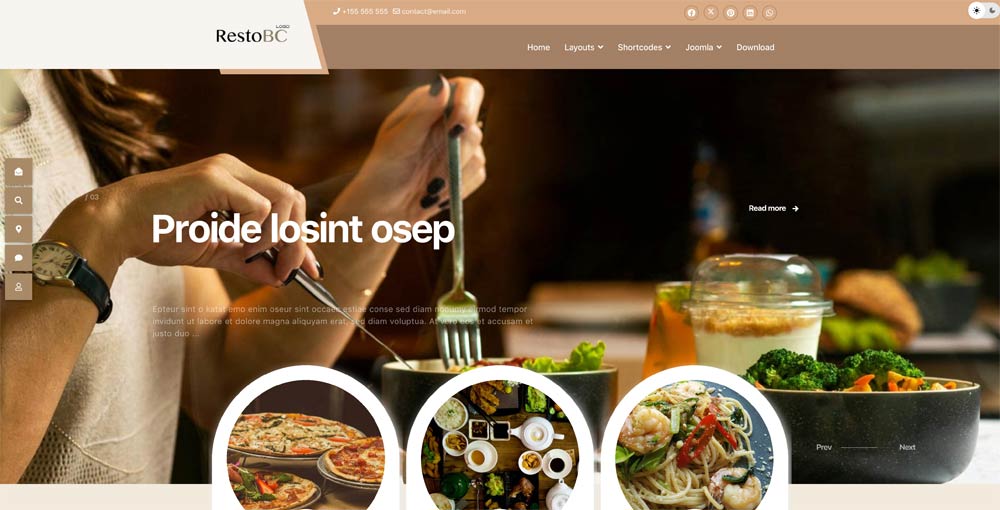Open the LinkedIn social icon
1000x510 pixels.
click(x=750, y=13)
